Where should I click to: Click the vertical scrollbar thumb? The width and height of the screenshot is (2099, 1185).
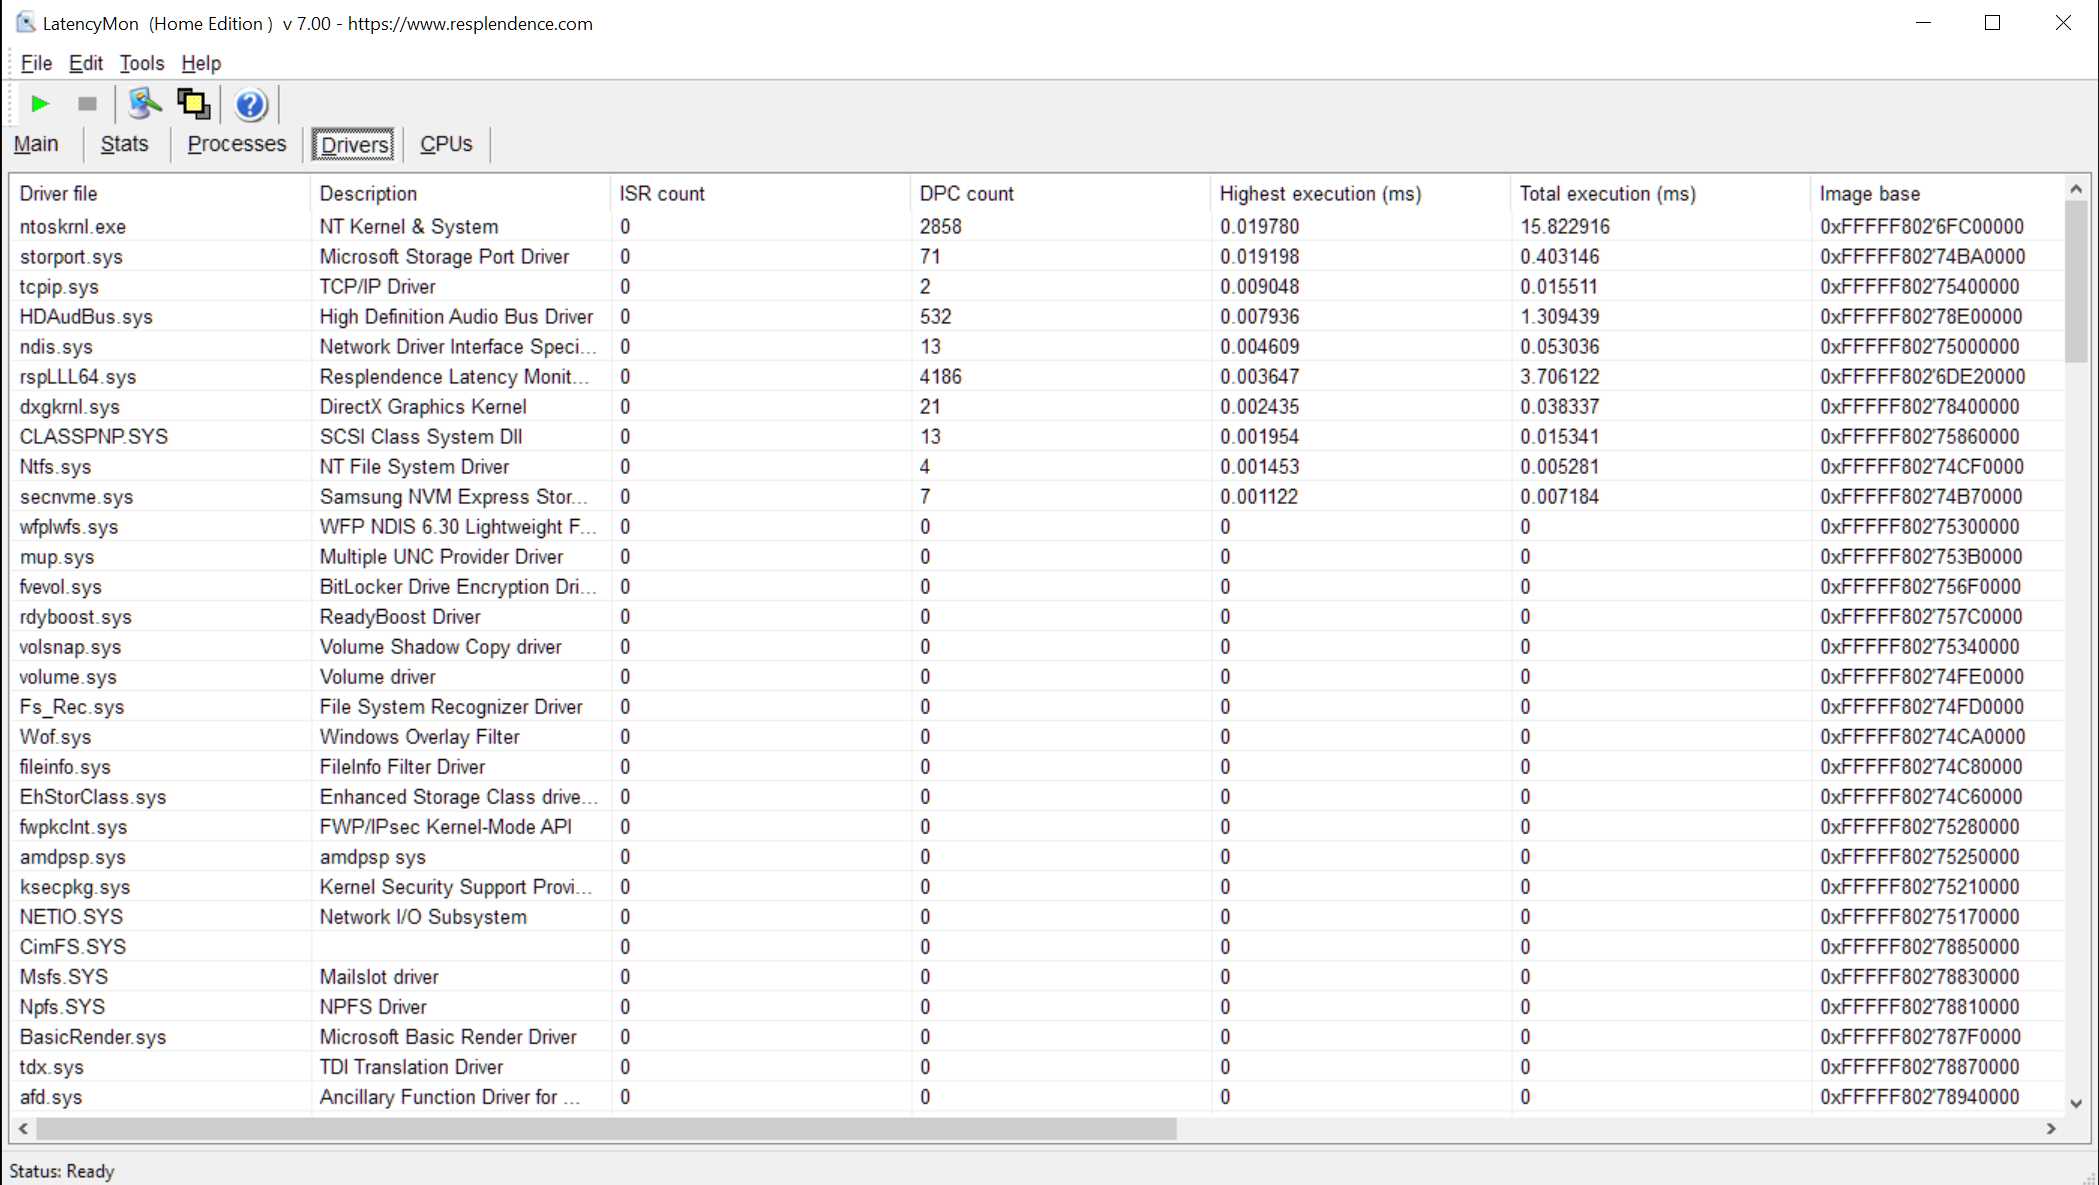(x=2076, y=281)
